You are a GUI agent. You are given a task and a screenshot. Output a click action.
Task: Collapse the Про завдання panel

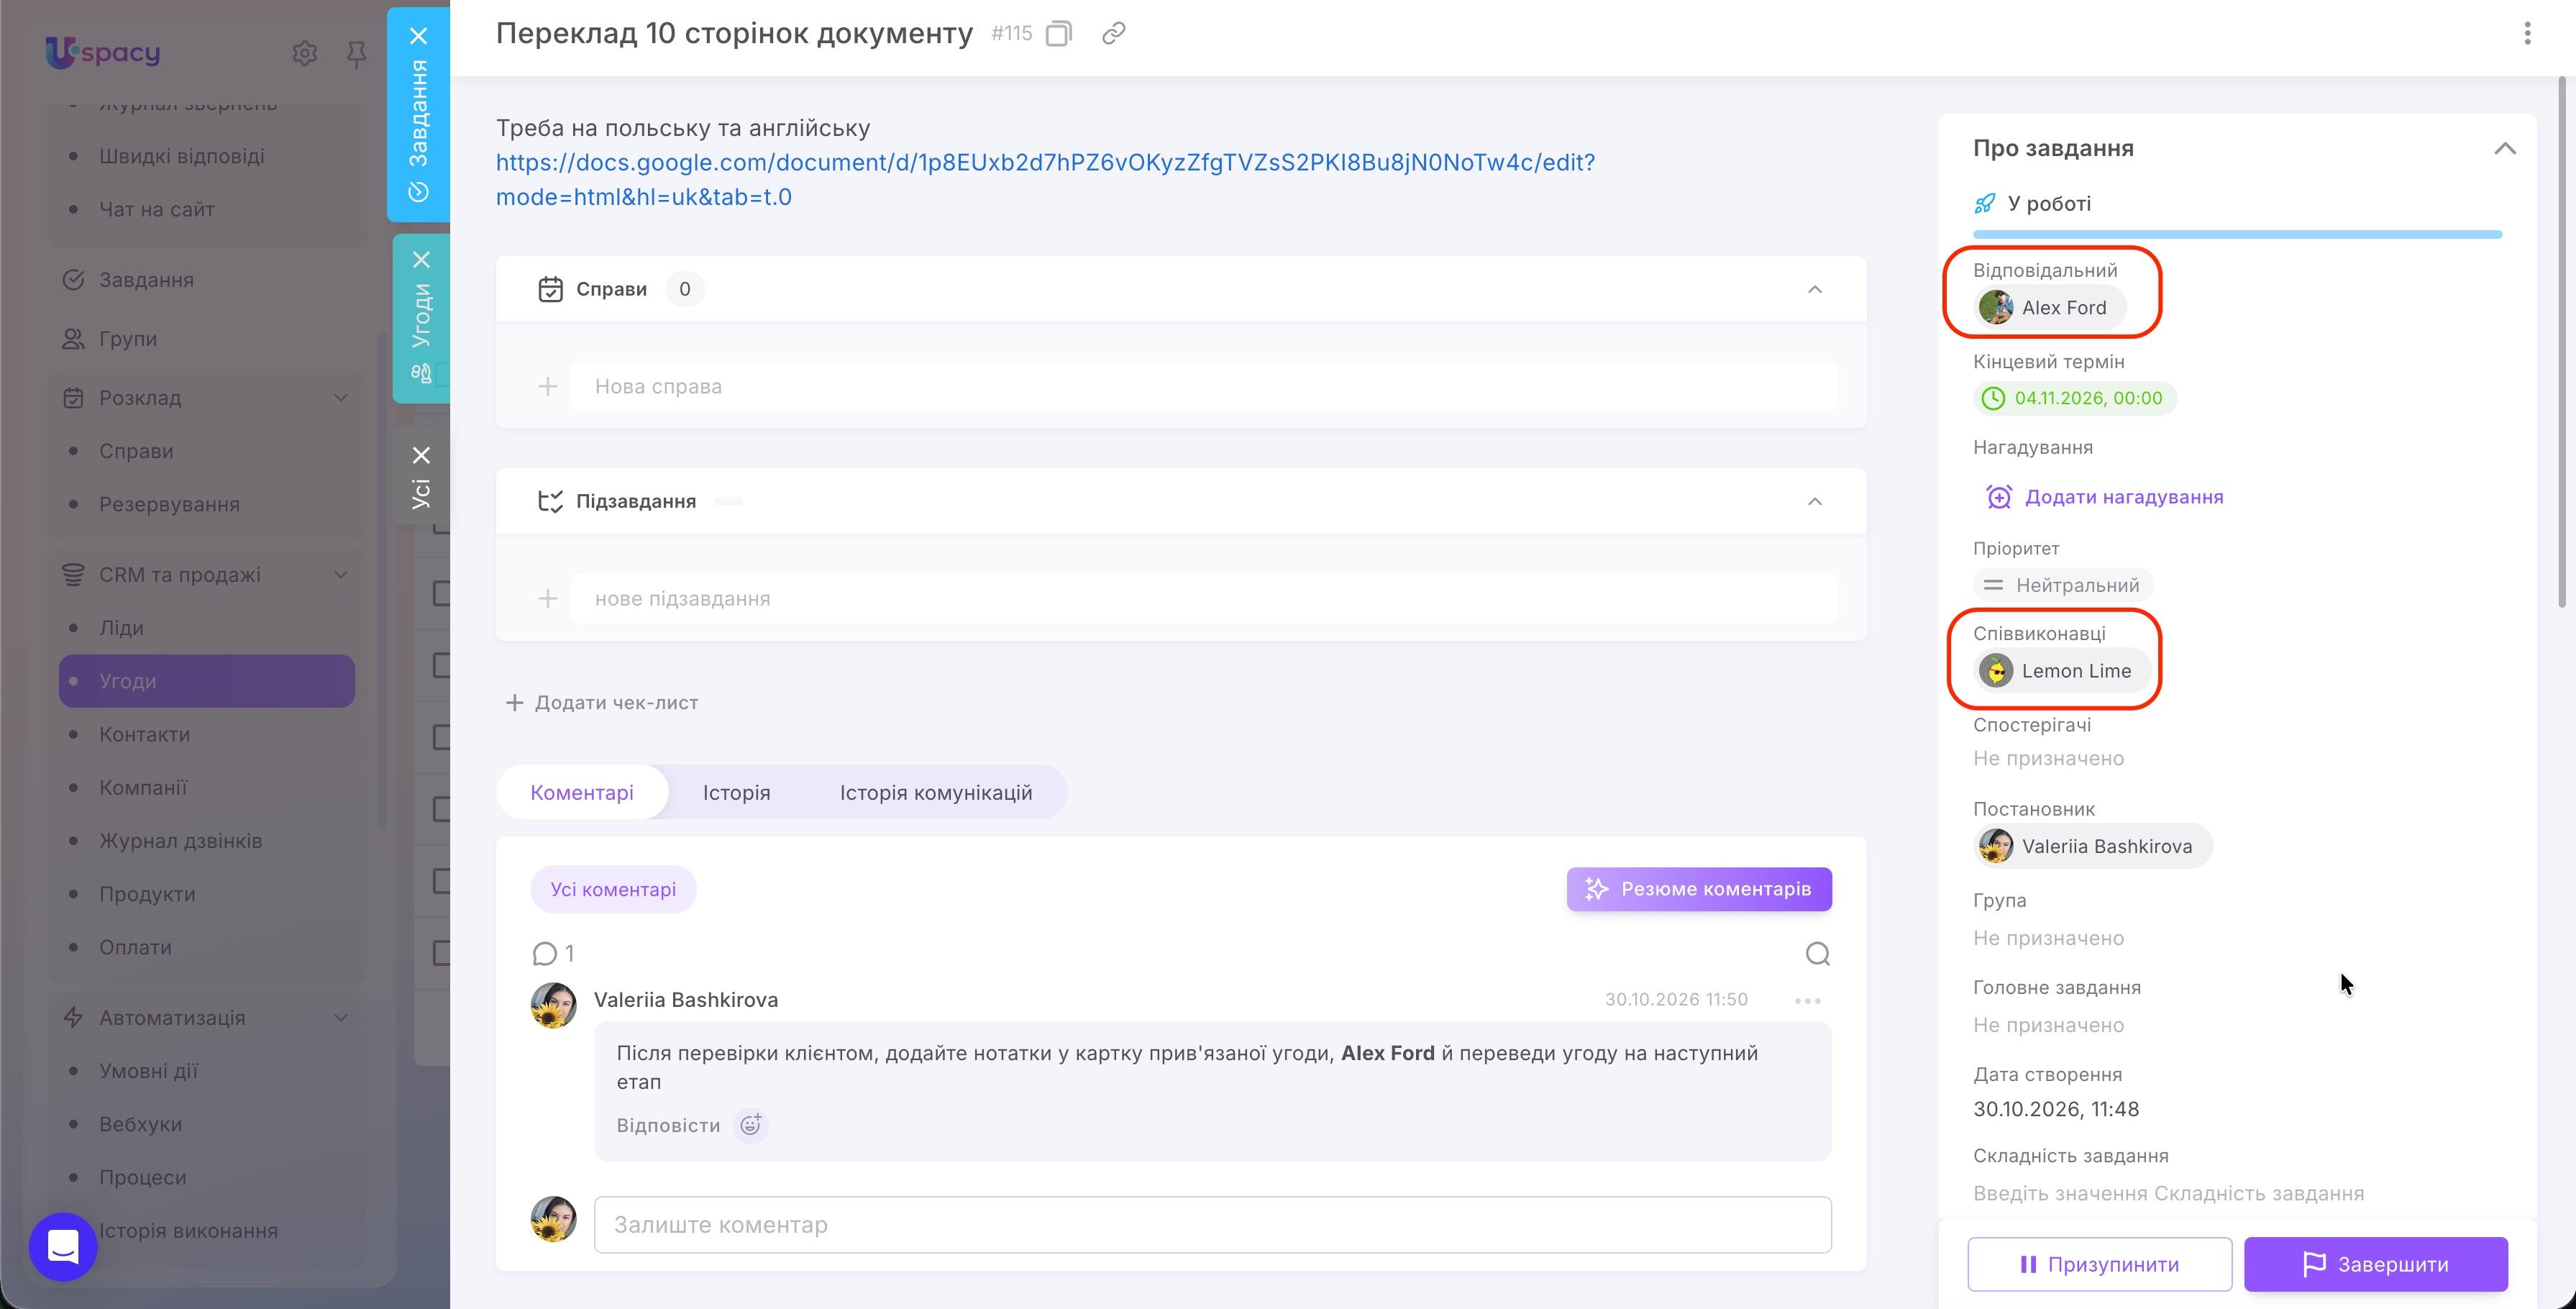(2504, 149)
